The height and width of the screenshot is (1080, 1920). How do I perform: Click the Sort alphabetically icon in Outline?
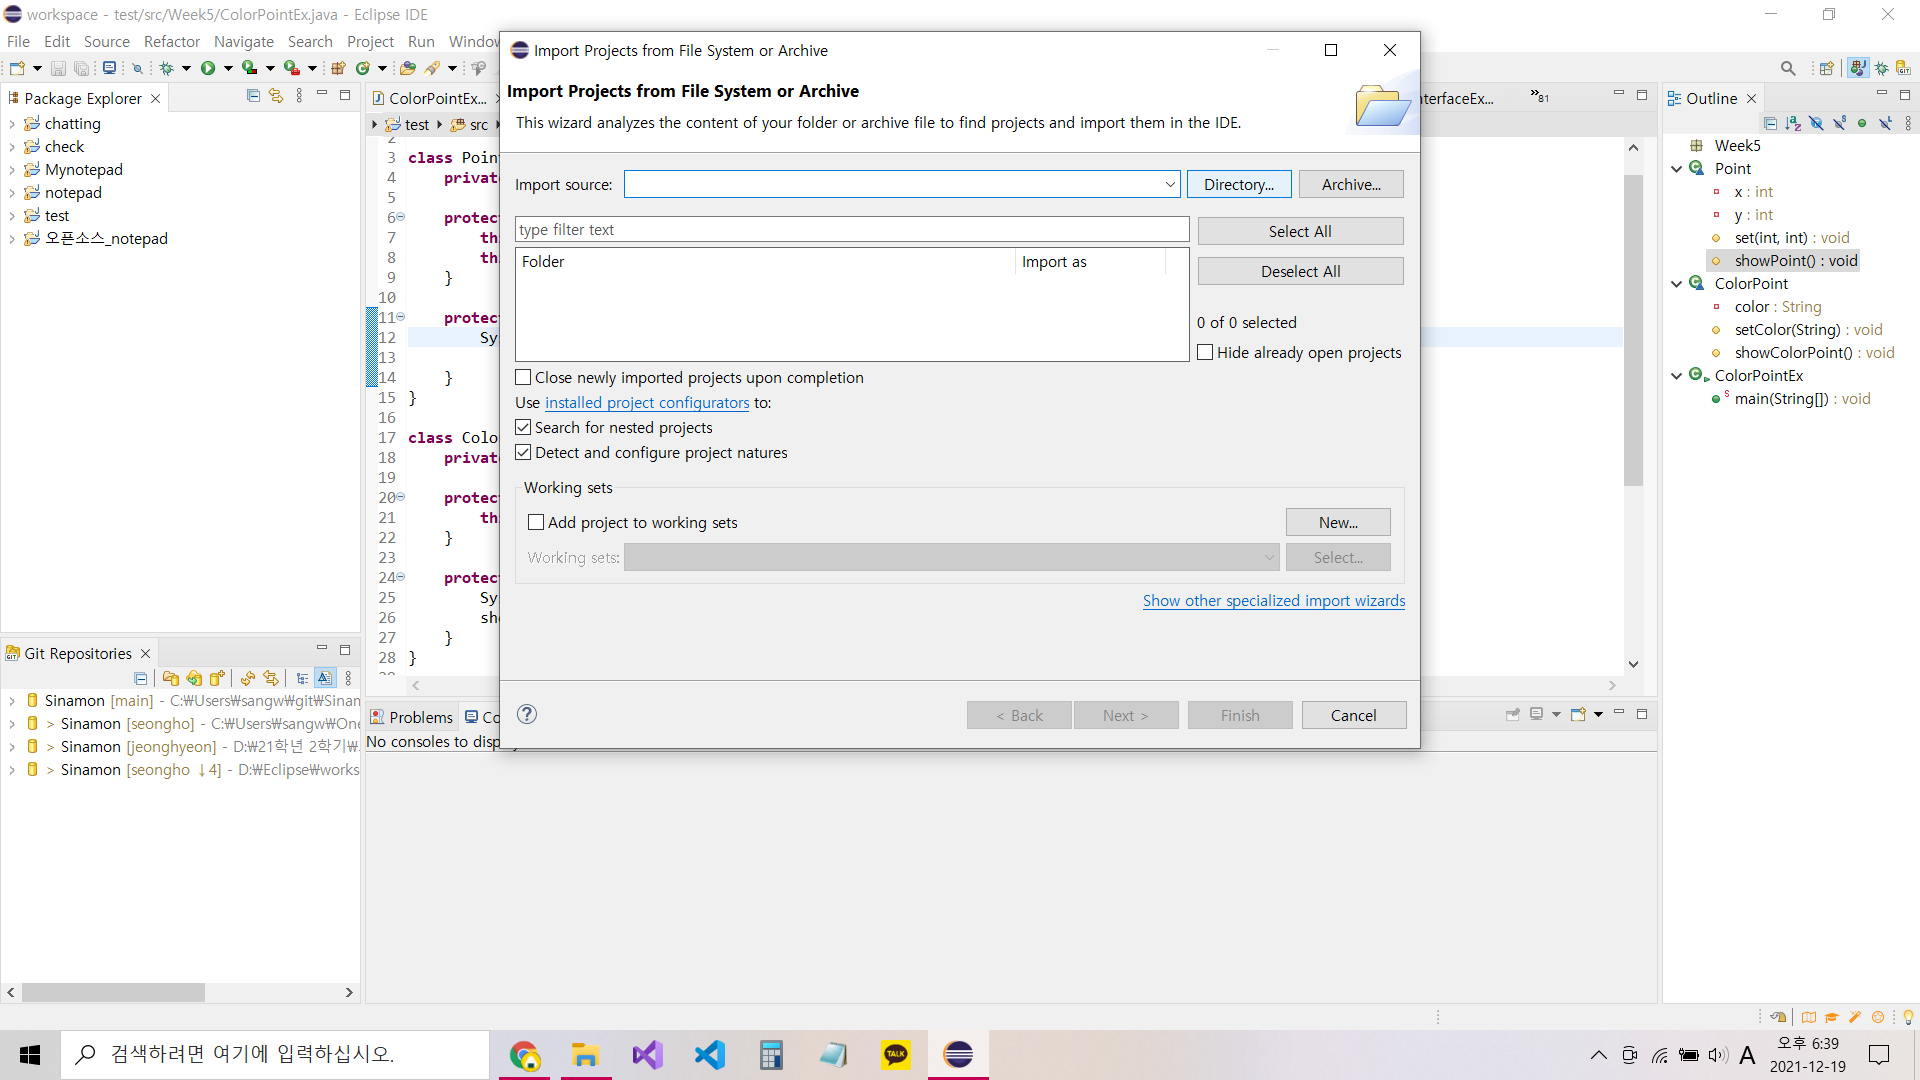(x=1793, y=123)
